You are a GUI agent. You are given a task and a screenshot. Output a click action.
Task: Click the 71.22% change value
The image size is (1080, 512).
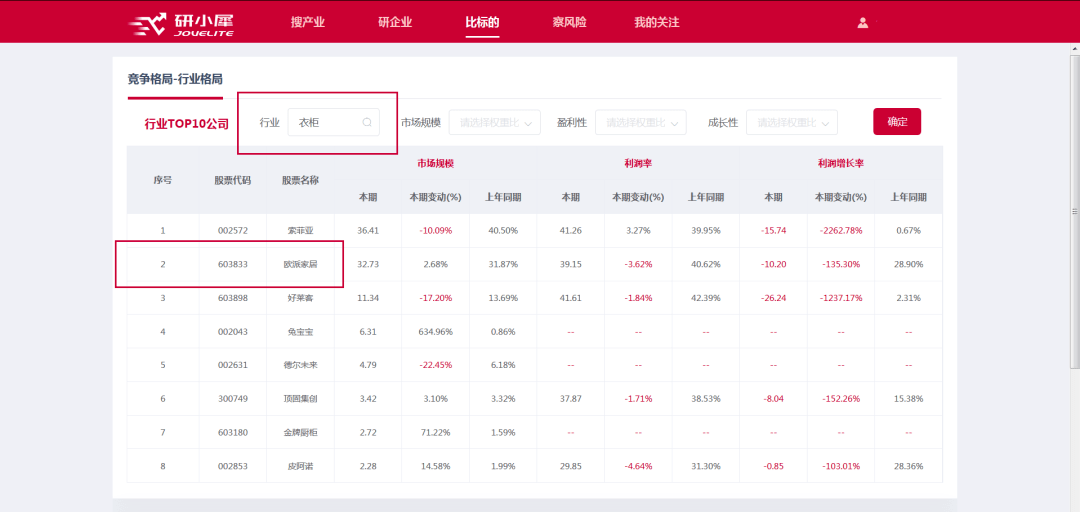coord(435,433)
